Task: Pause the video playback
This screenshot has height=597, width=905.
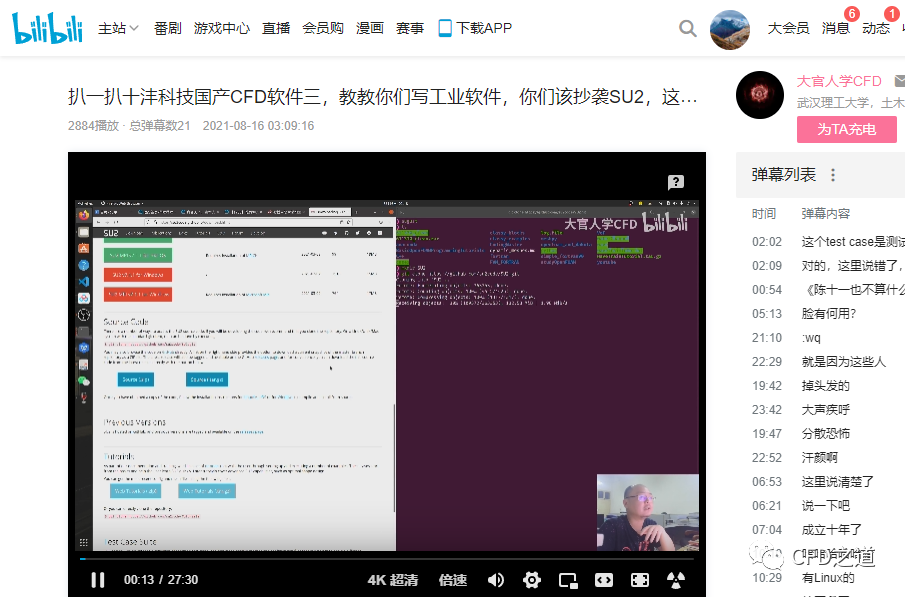Action: pos(98,580)
